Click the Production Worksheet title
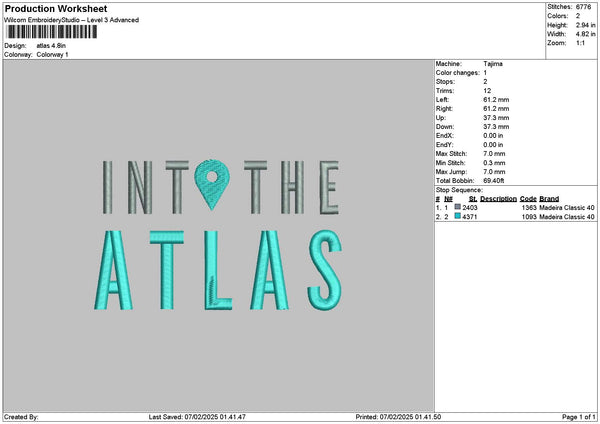Viewport: 600px width, 424px height. point(56,8)
